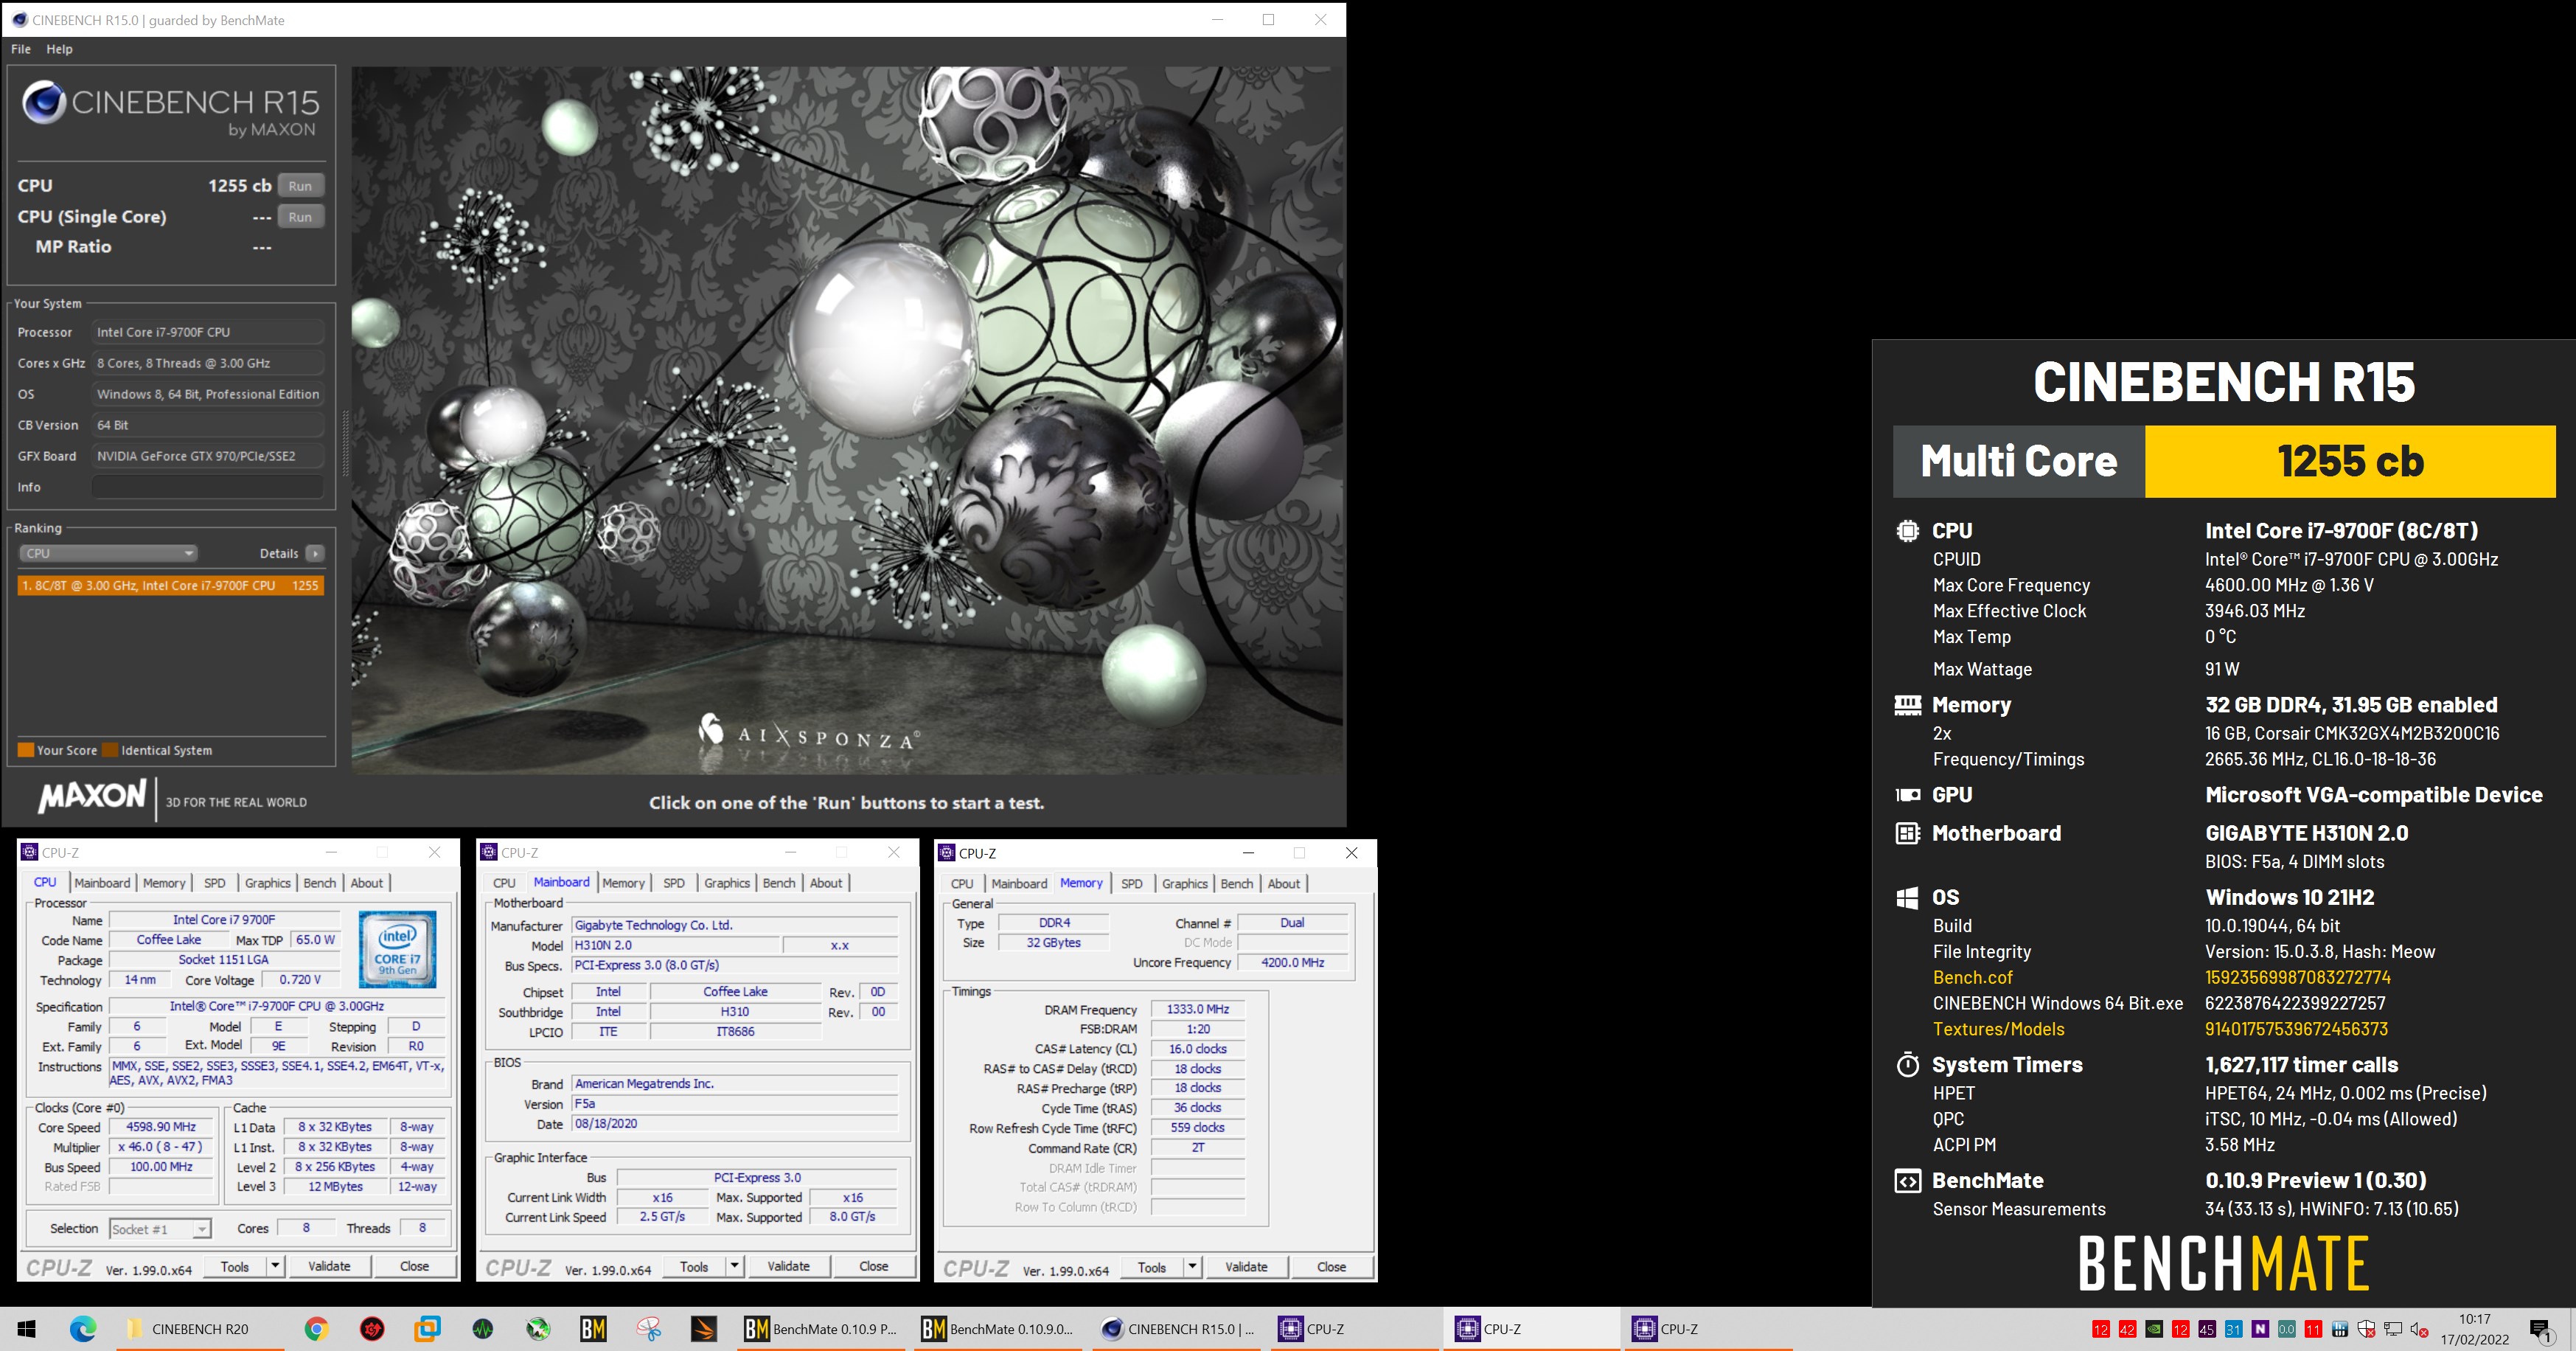Open the Help menu in Cinebench
Image resolution: width=2576 pixels, height=1351 pixels.
(59, 49)
